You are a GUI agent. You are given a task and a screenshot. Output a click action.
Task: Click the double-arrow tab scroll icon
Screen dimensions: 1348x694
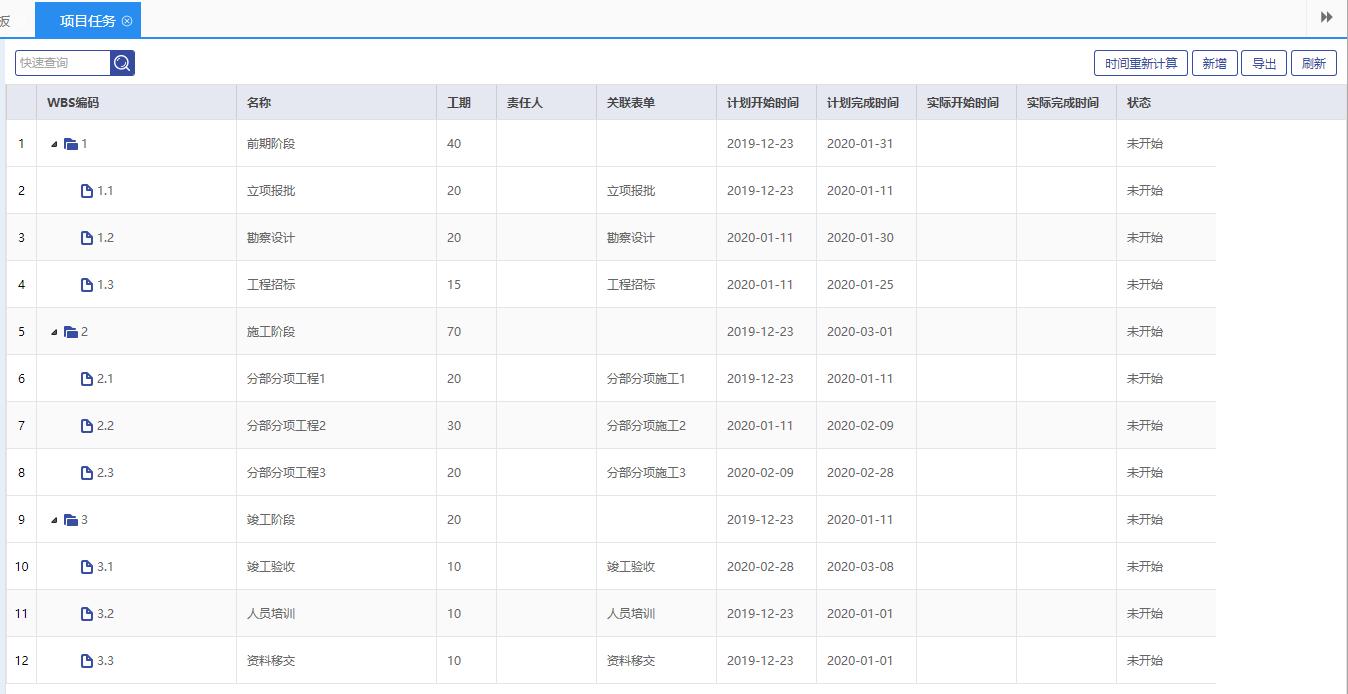(1327, 17)
